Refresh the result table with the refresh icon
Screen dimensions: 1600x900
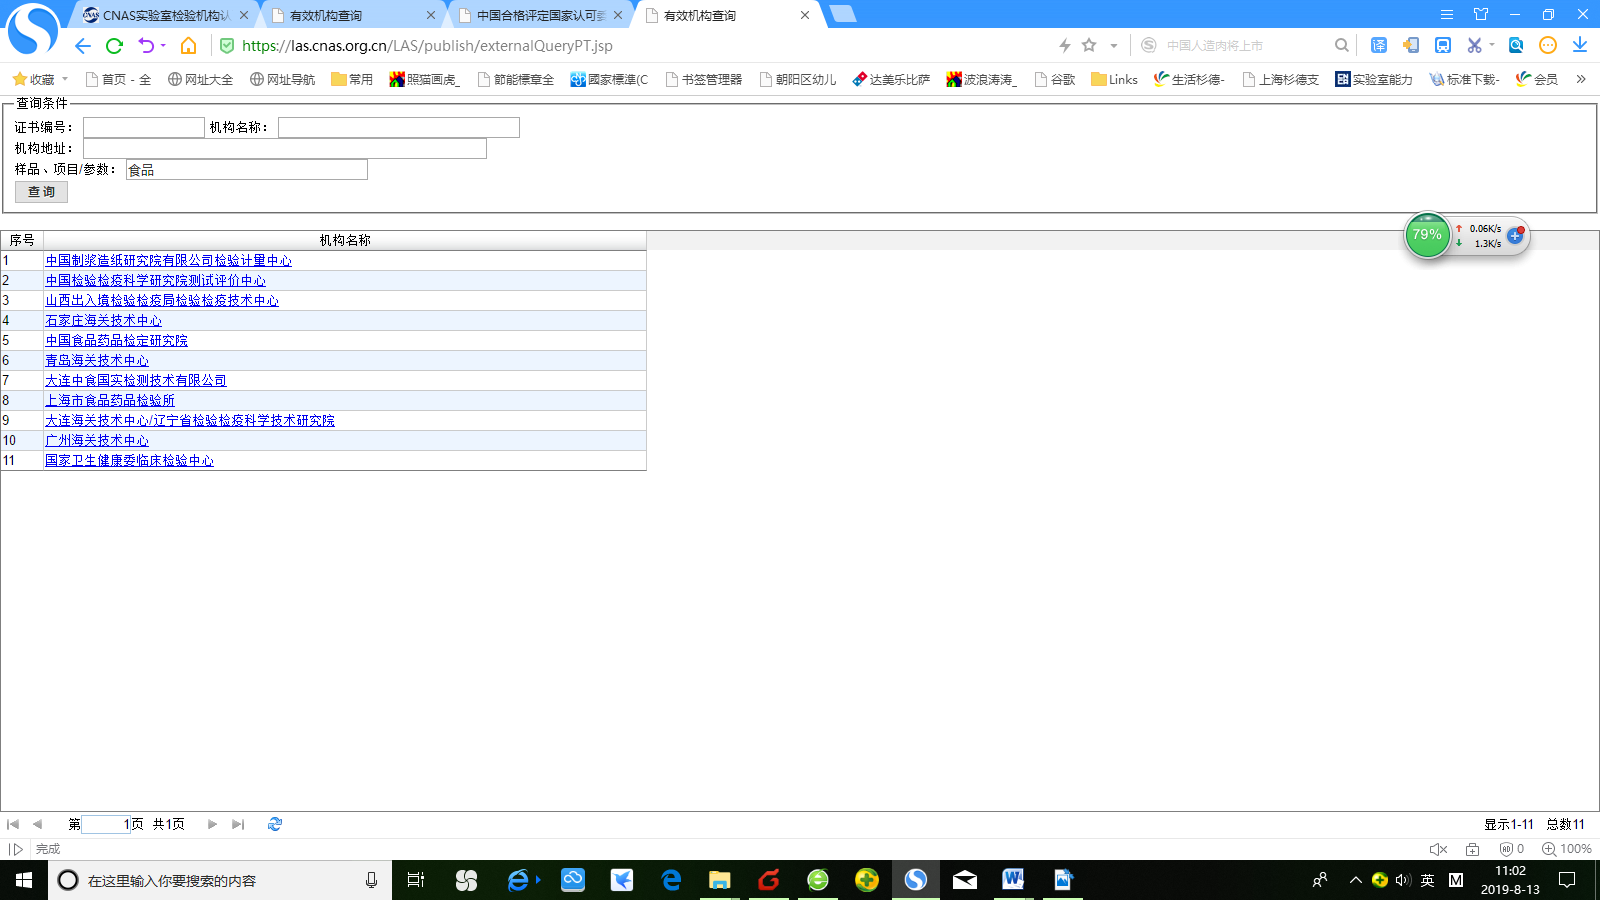(275, 824)
